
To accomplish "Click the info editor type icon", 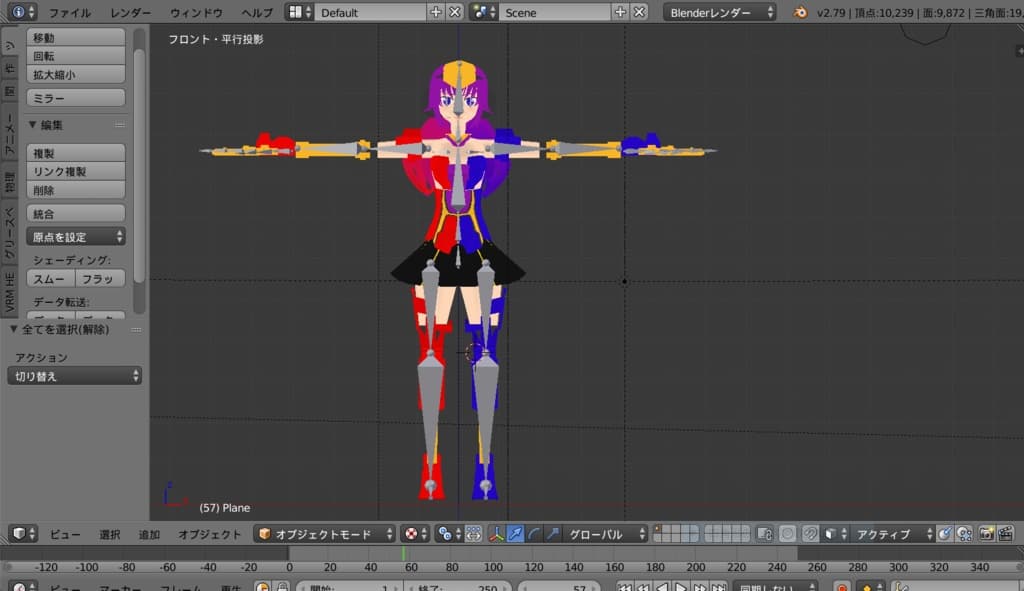I will 18,13.
